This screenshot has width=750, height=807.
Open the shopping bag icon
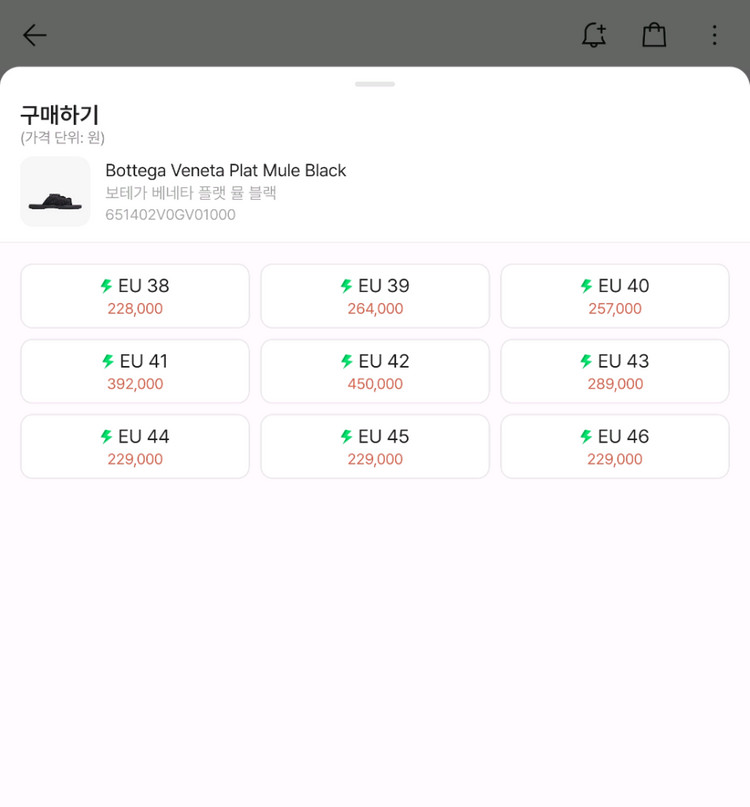point(654,35)
